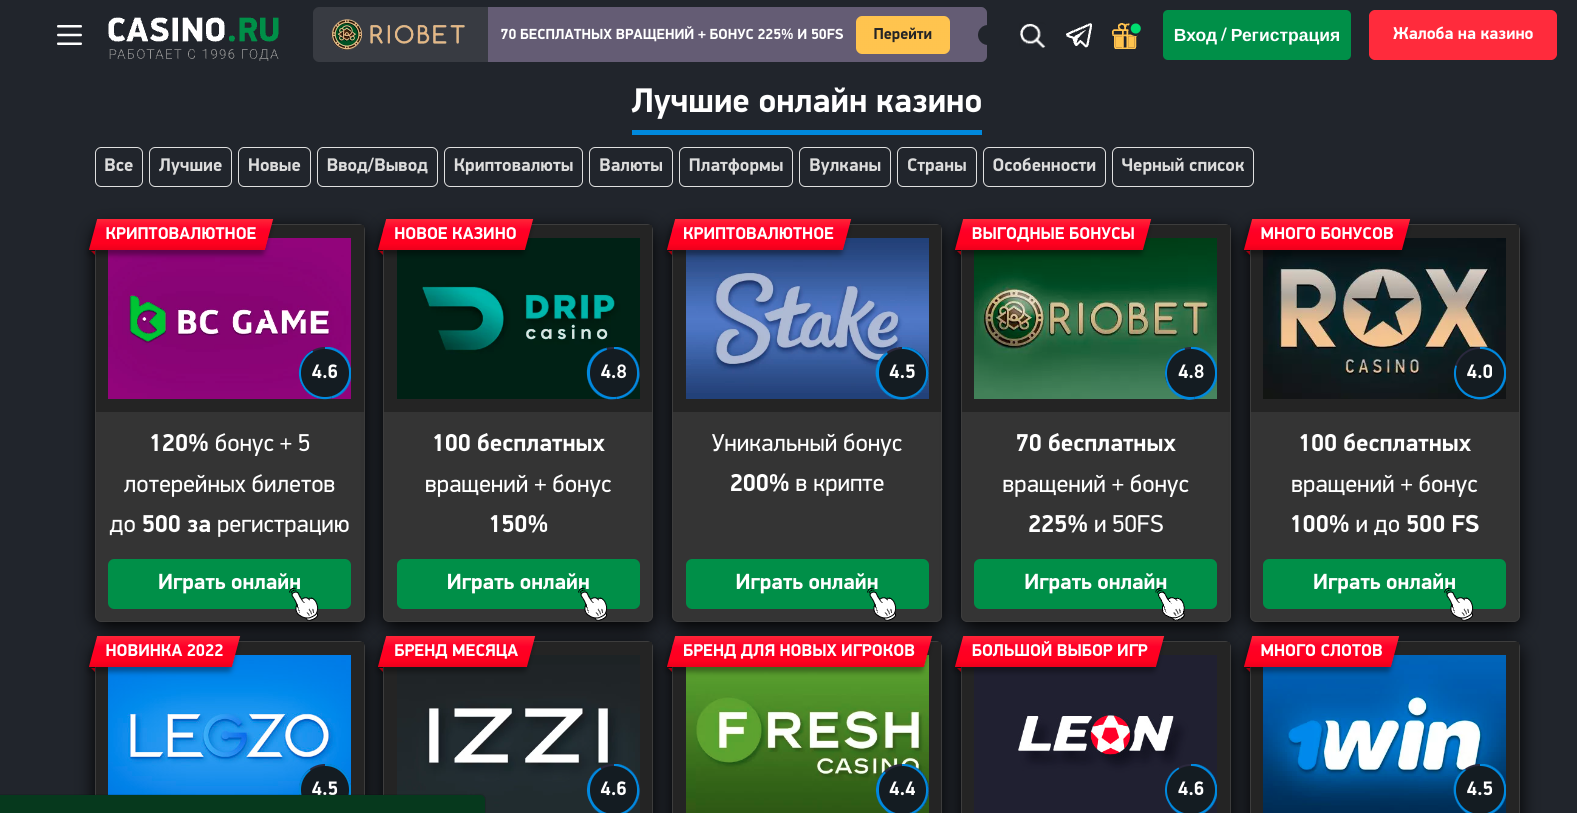The height and width of the screenshot is (813, 1577).
Task: Click the search magnifier icon
Action: (x=1032, y=36)
